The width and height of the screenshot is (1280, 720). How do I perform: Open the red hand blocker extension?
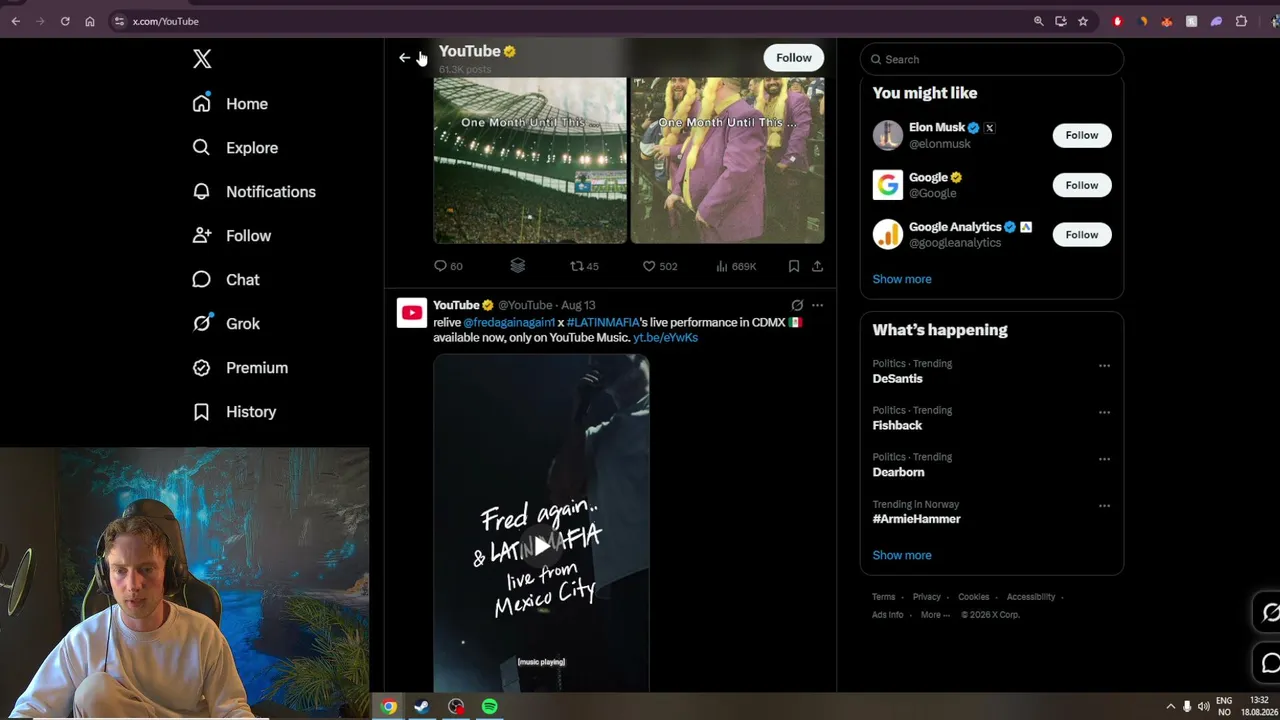tap(1118, 21)
